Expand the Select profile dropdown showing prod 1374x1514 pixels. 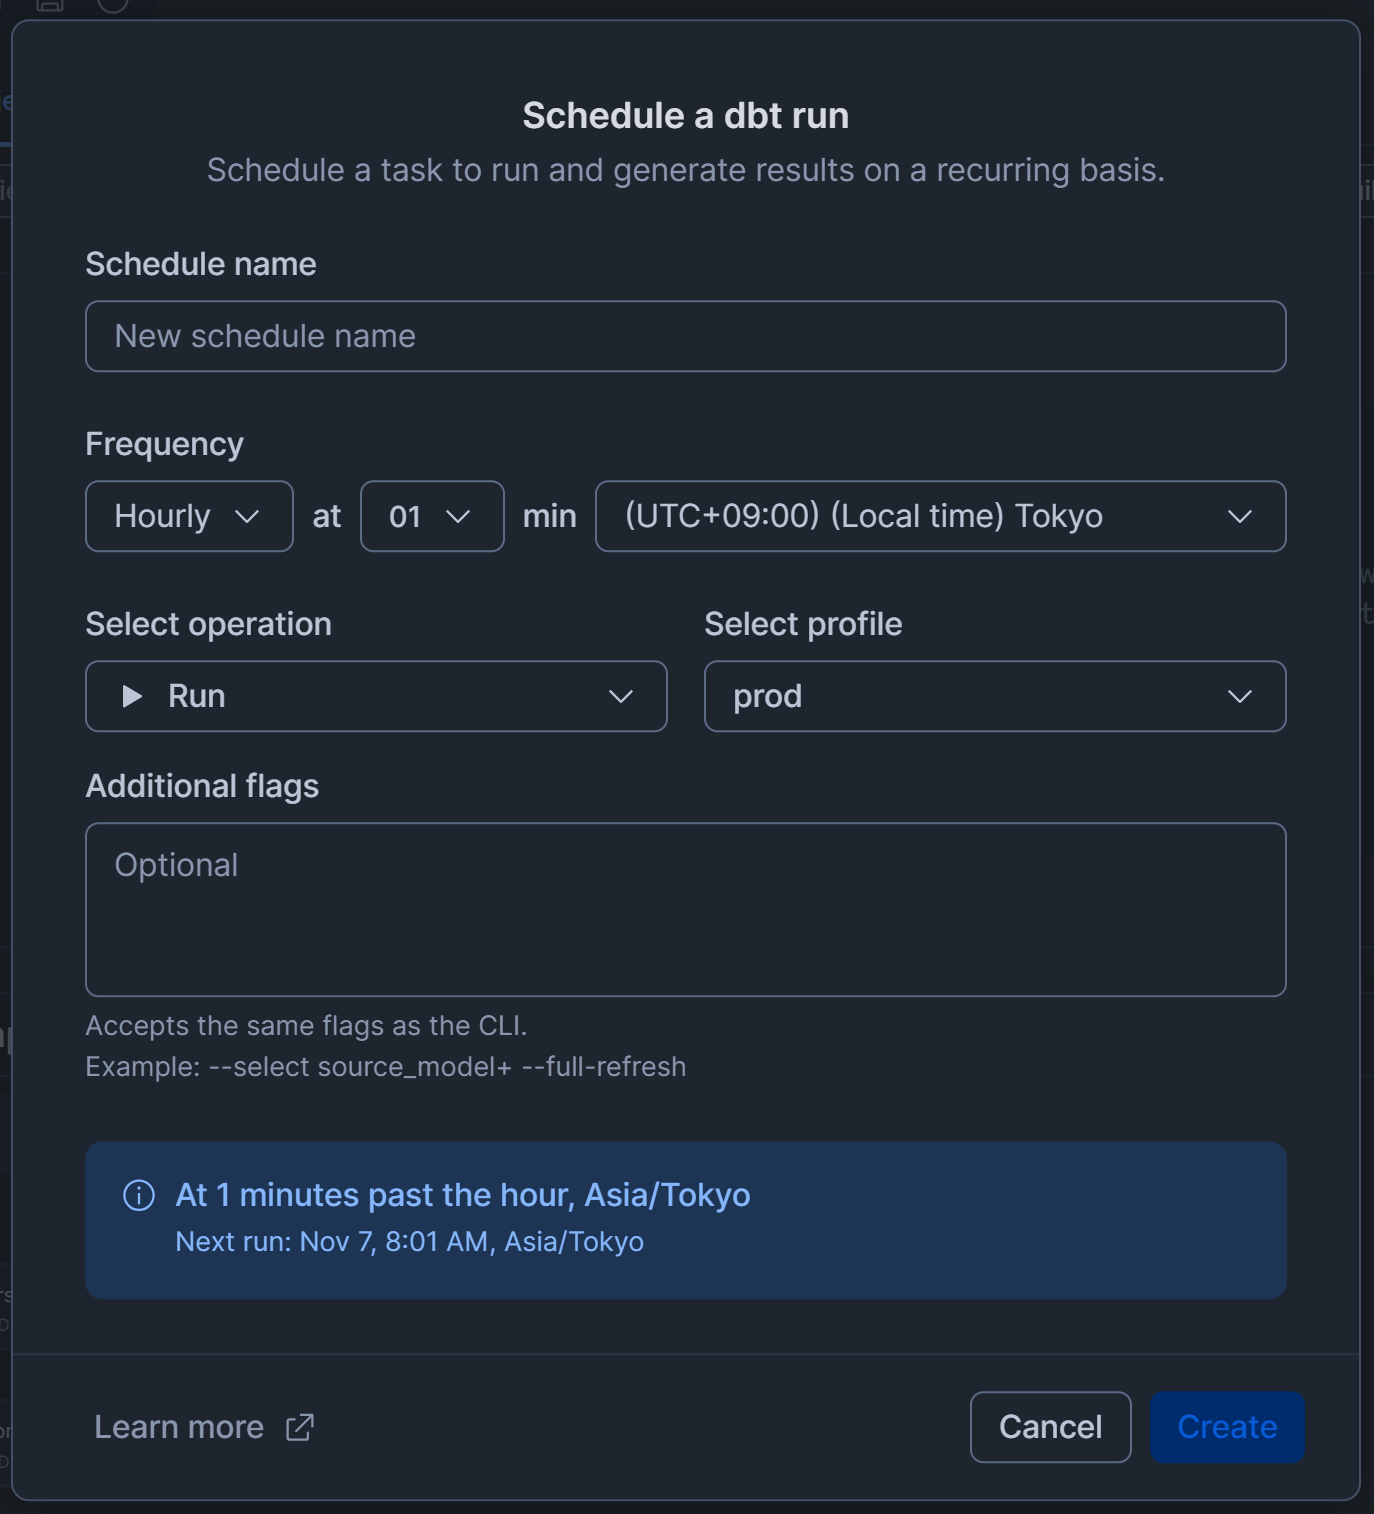pyautogui.click(x=994, y=696)
